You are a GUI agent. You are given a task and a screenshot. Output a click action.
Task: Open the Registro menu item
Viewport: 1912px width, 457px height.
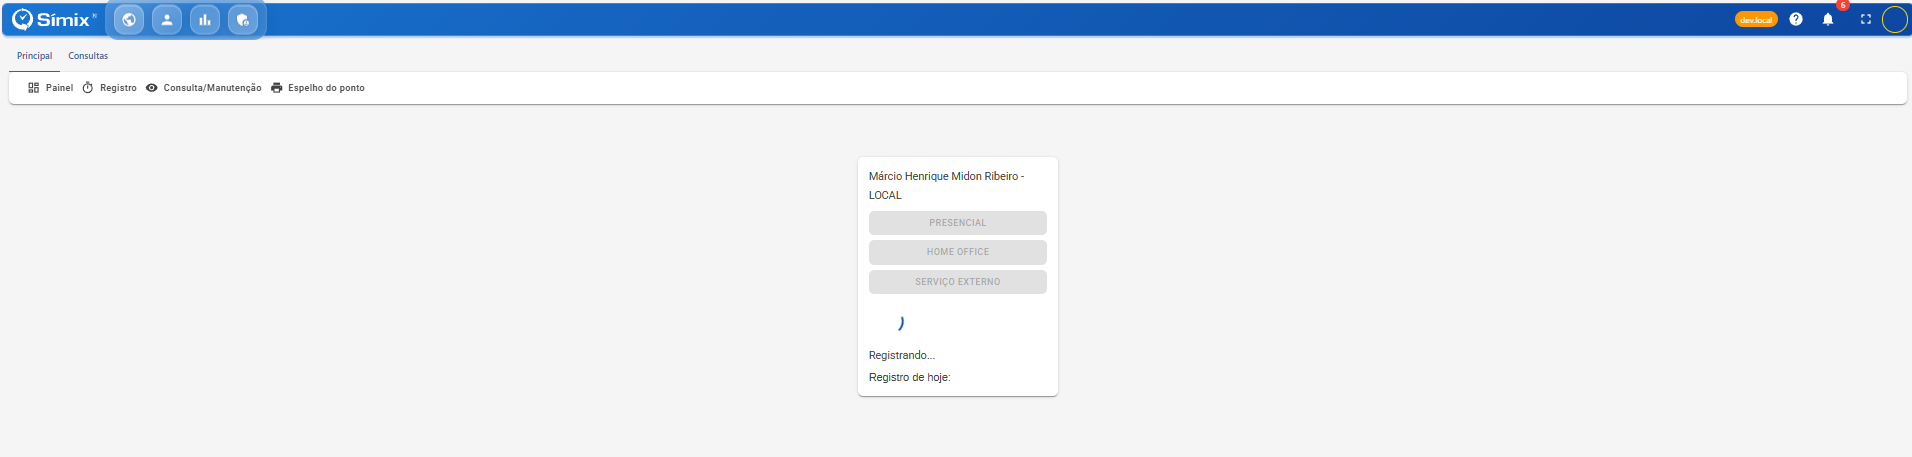tap(109, 88)
